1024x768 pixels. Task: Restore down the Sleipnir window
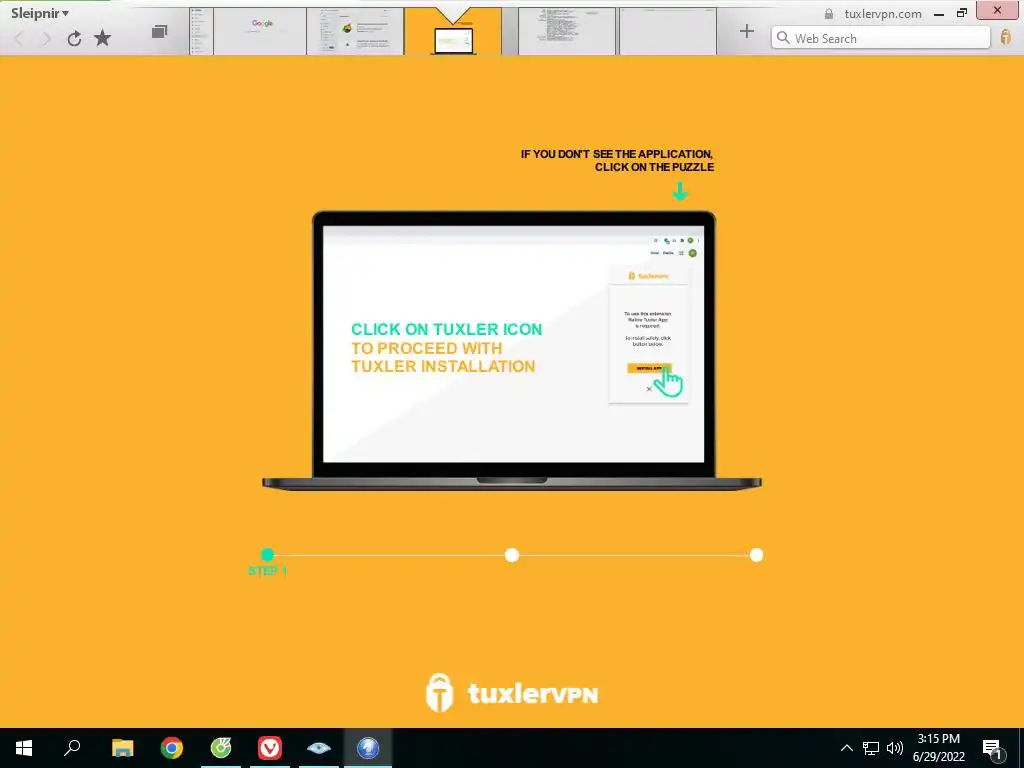pyautogui.click(x=962, y=13)
